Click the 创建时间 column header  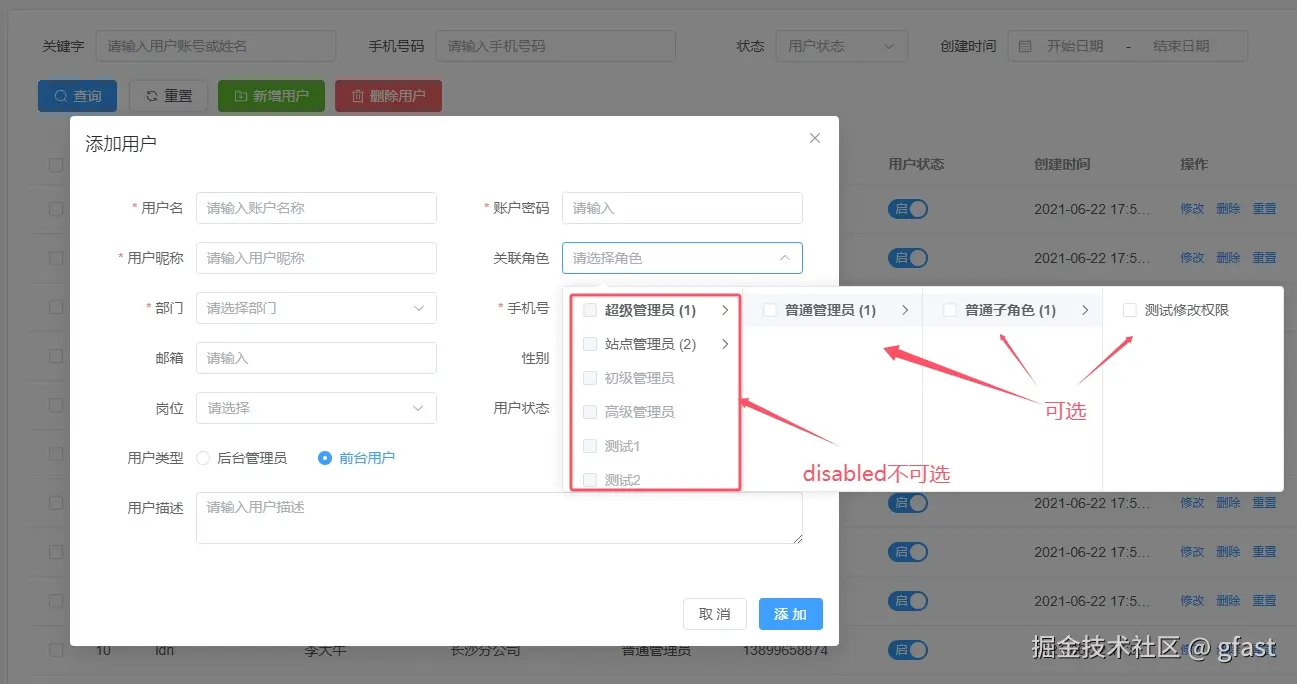point(1062,164)
